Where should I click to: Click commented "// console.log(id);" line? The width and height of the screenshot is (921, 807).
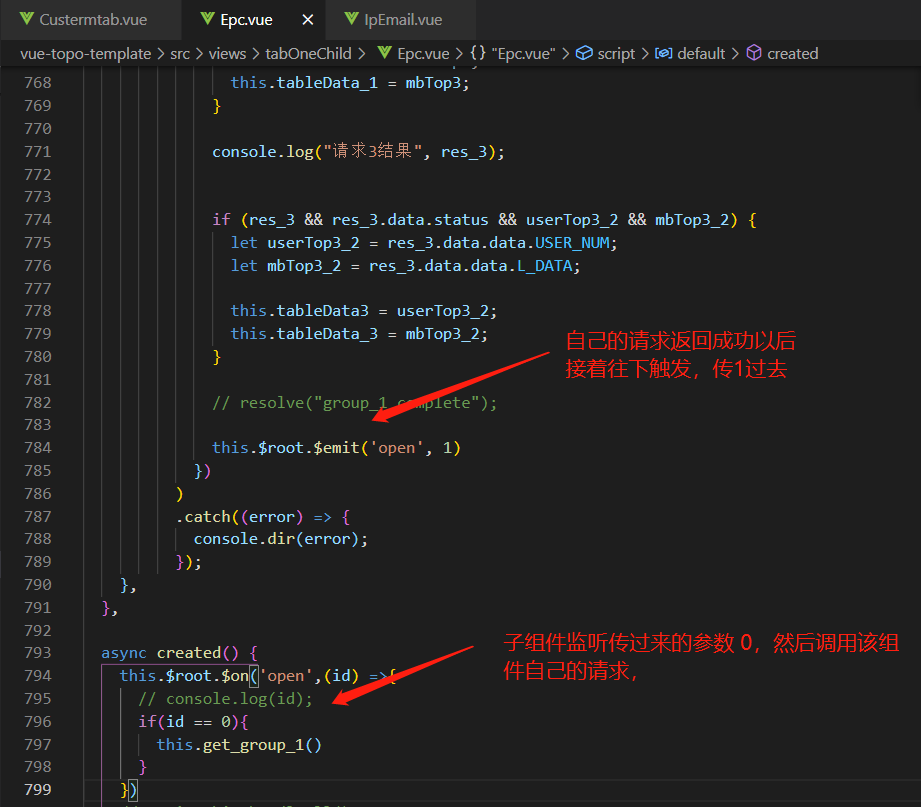coord(226,698)
